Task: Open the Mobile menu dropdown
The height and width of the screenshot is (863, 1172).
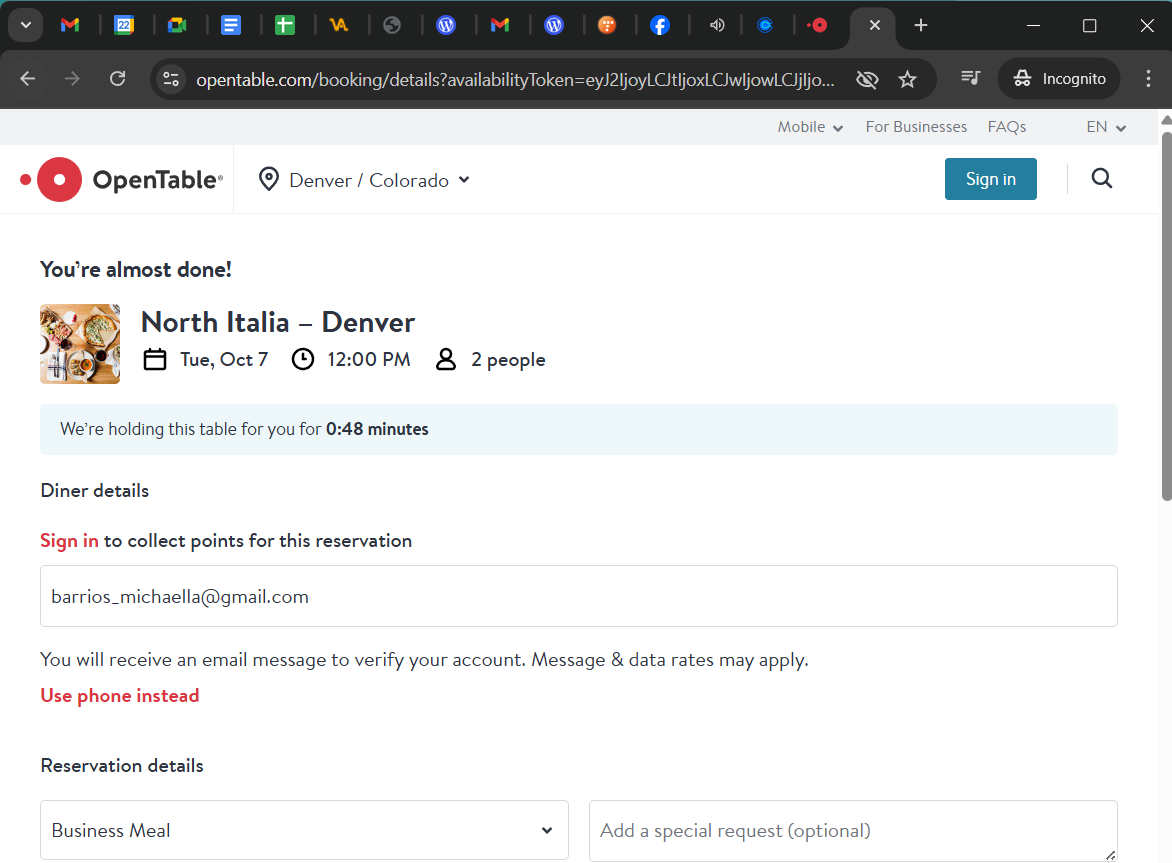Action: point(810,127)
